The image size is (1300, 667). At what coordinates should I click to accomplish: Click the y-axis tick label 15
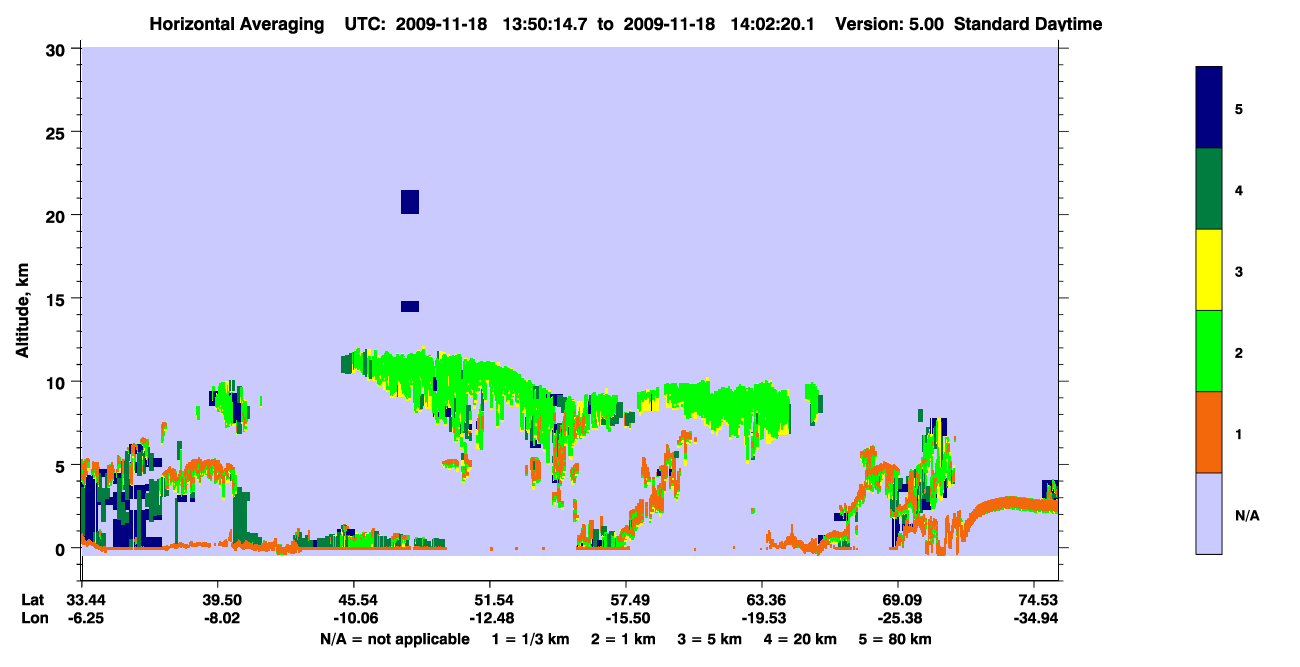[58, 299]
